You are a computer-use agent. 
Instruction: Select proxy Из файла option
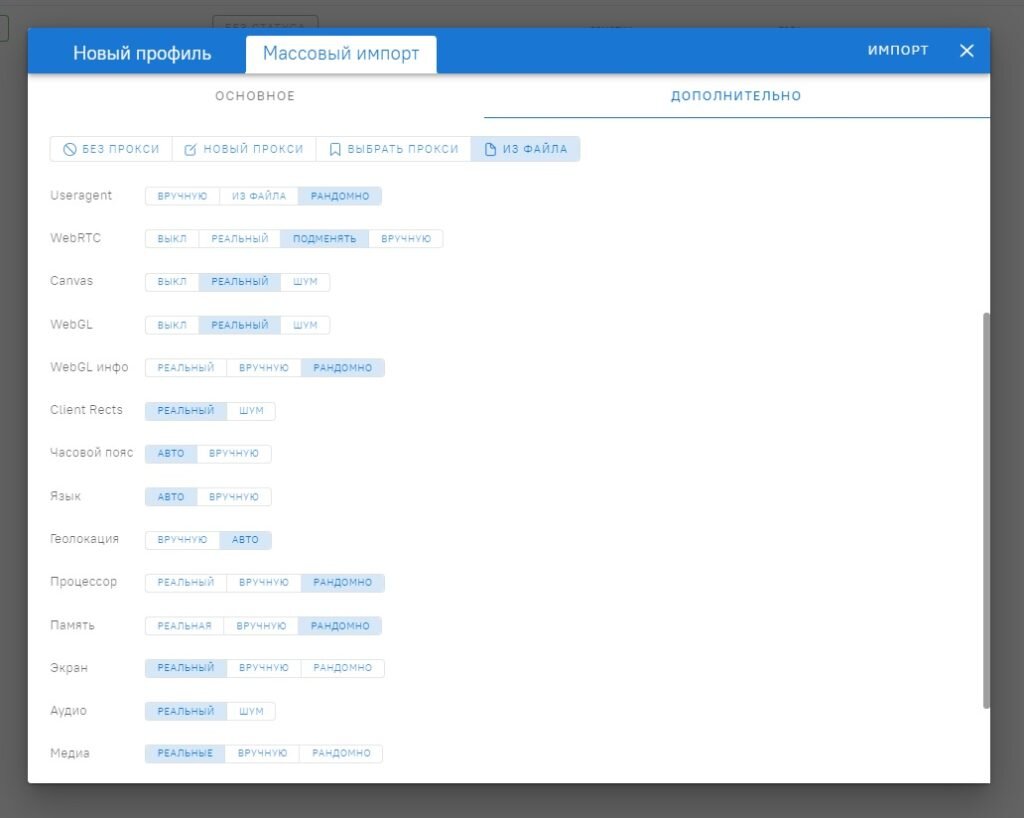526,149
